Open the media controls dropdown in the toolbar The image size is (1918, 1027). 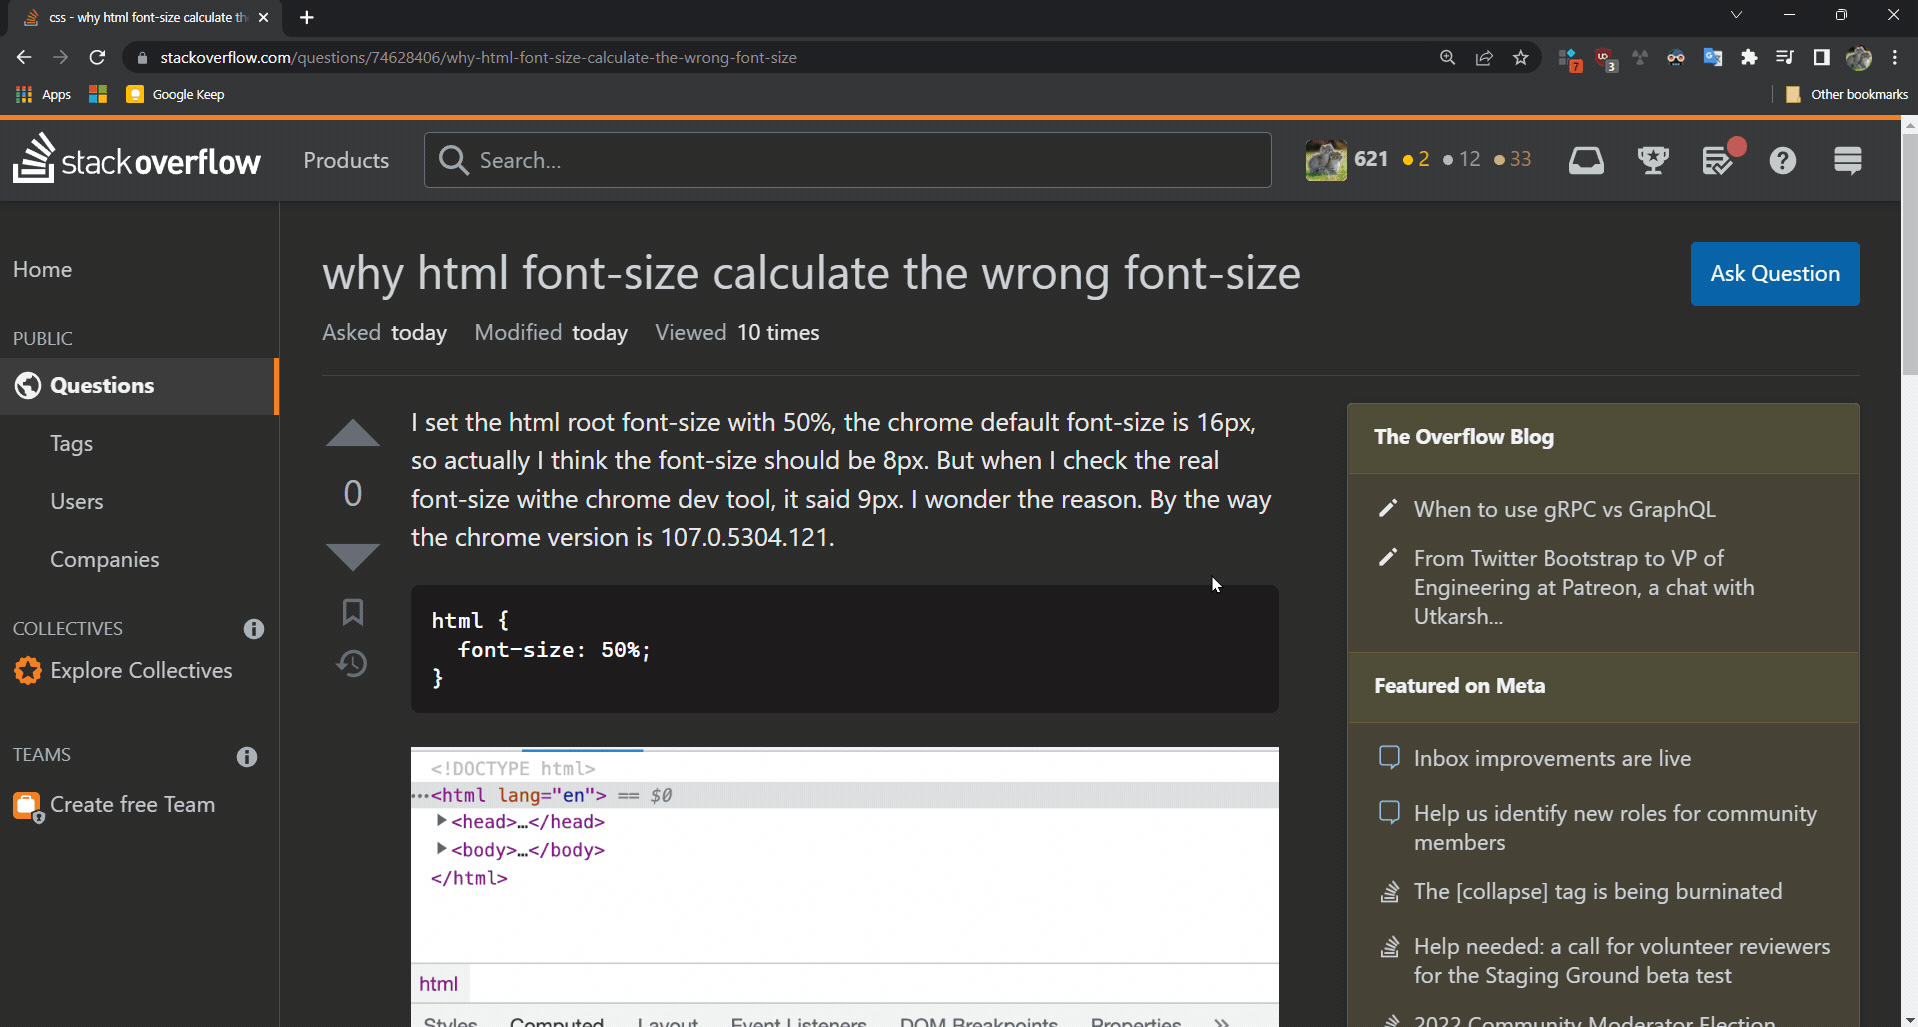tap(1785, 57)
